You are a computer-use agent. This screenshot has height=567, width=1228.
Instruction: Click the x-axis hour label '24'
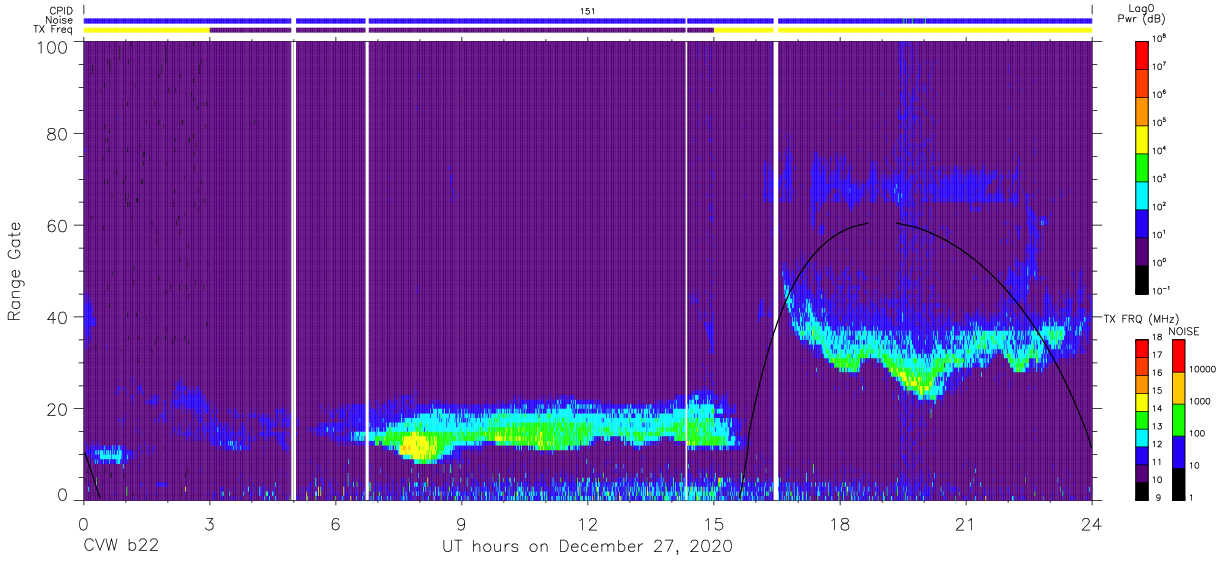pos(1092,523)
